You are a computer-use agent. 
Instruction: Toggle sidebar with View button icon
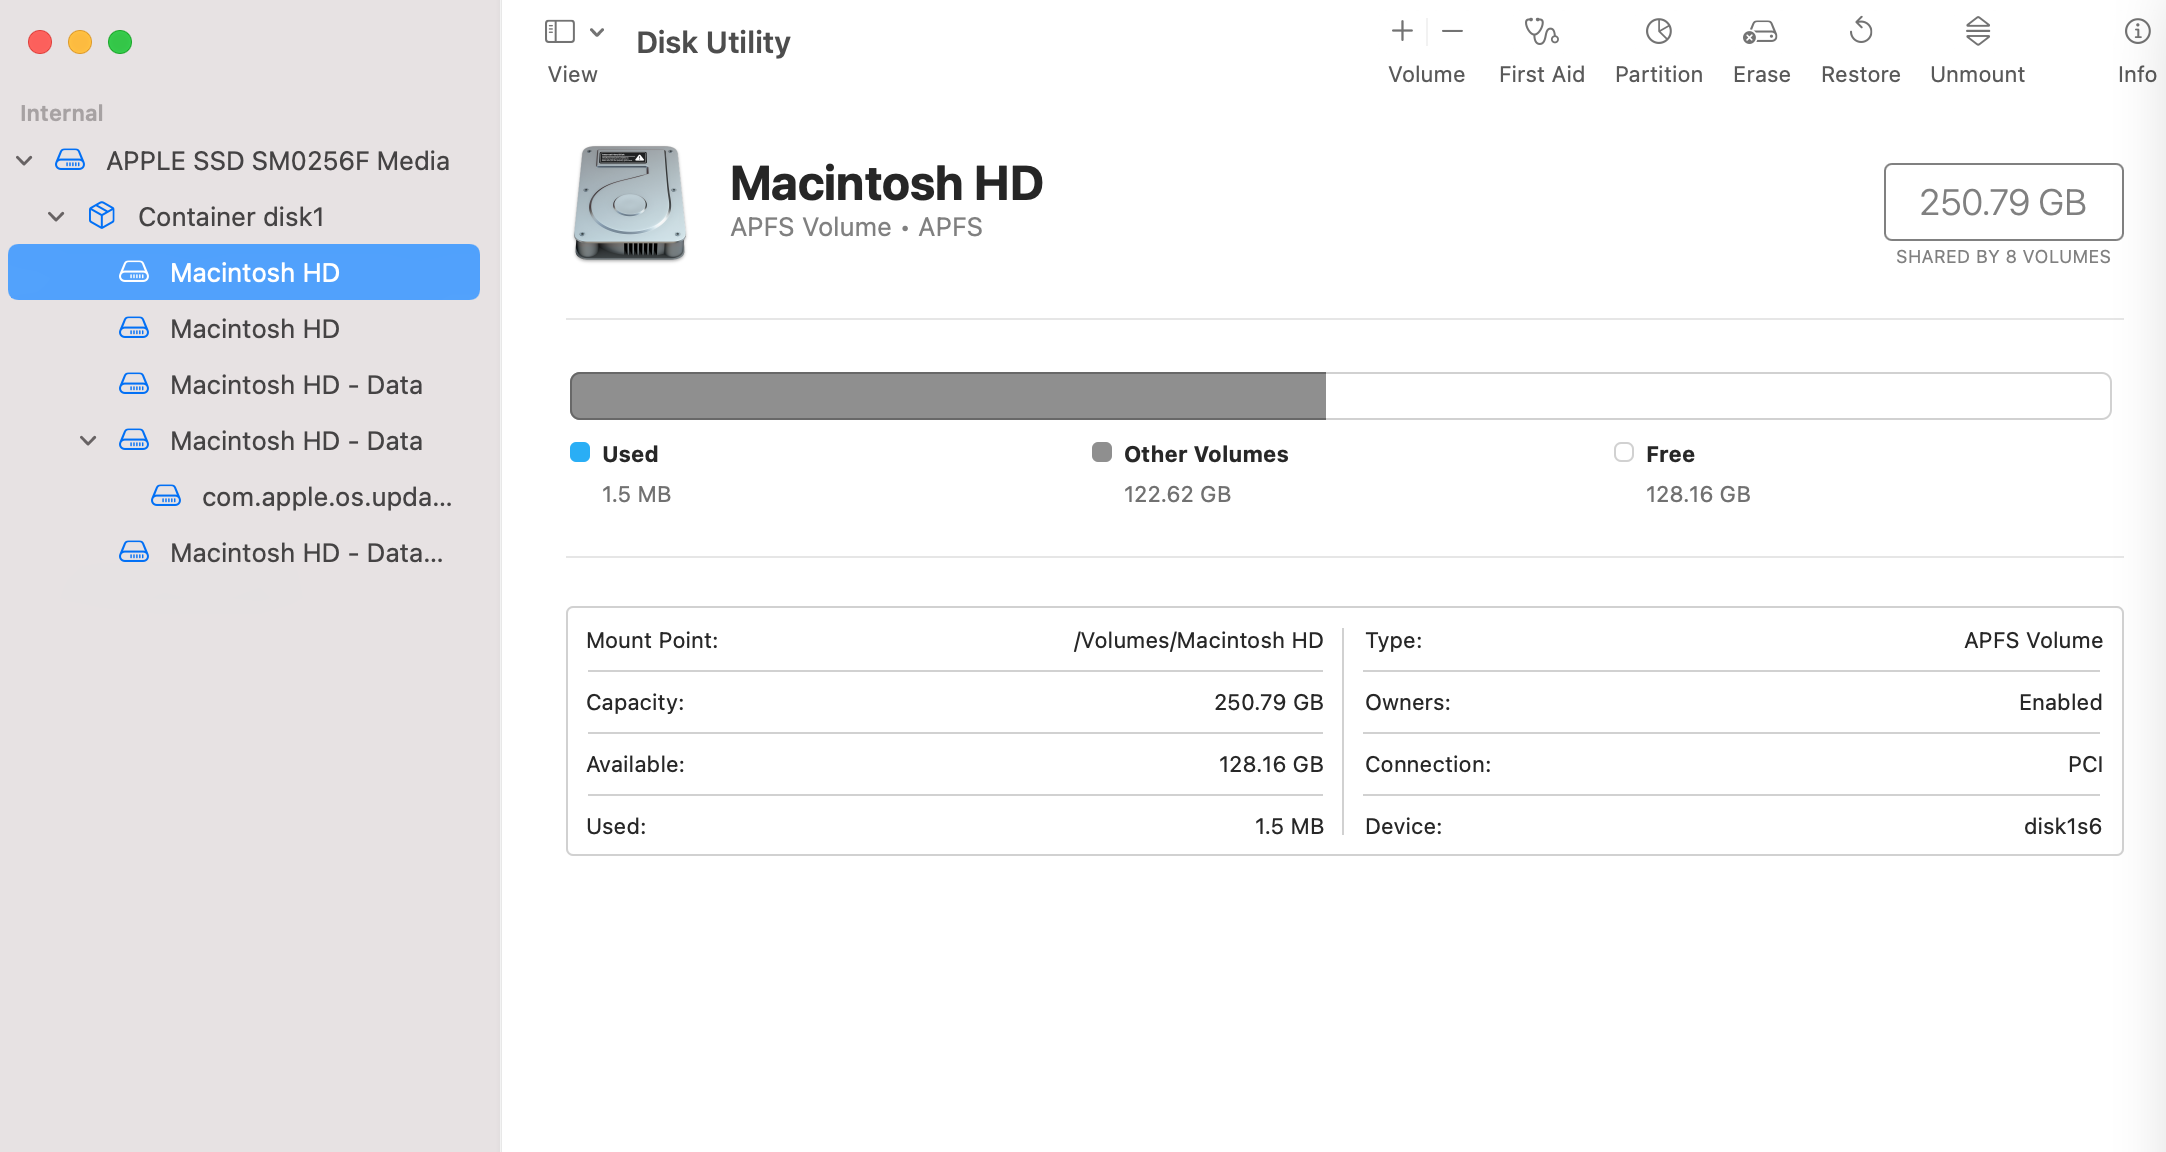(559, 32)
